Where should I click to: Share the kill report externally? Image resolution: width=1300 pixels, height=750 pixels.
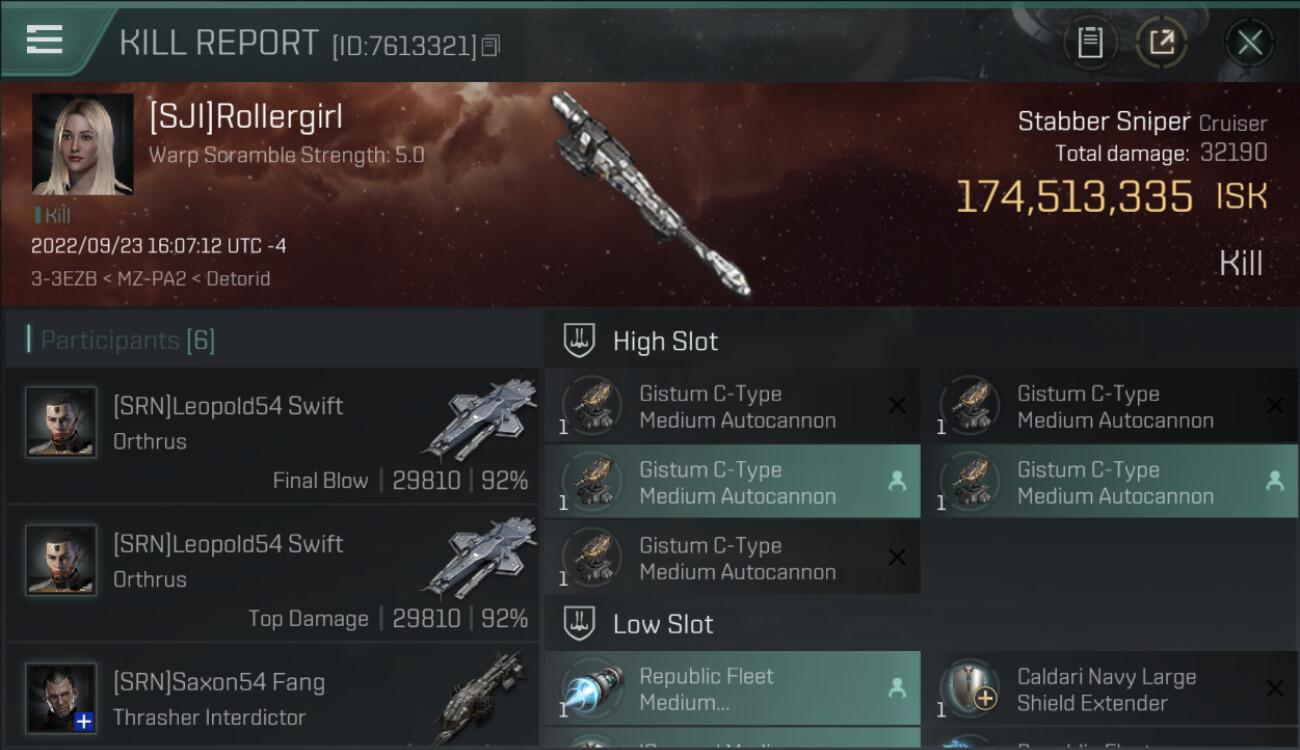(1161, 42)
